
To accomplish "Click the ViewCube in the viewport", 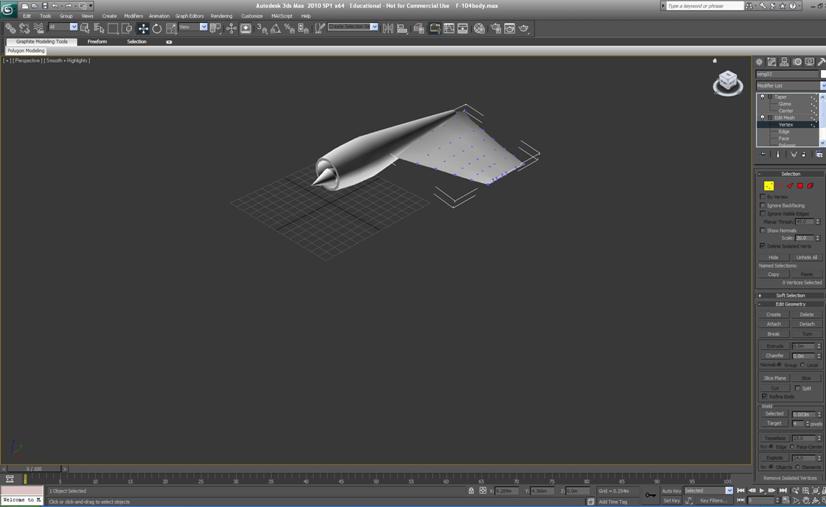I will 728,83.
